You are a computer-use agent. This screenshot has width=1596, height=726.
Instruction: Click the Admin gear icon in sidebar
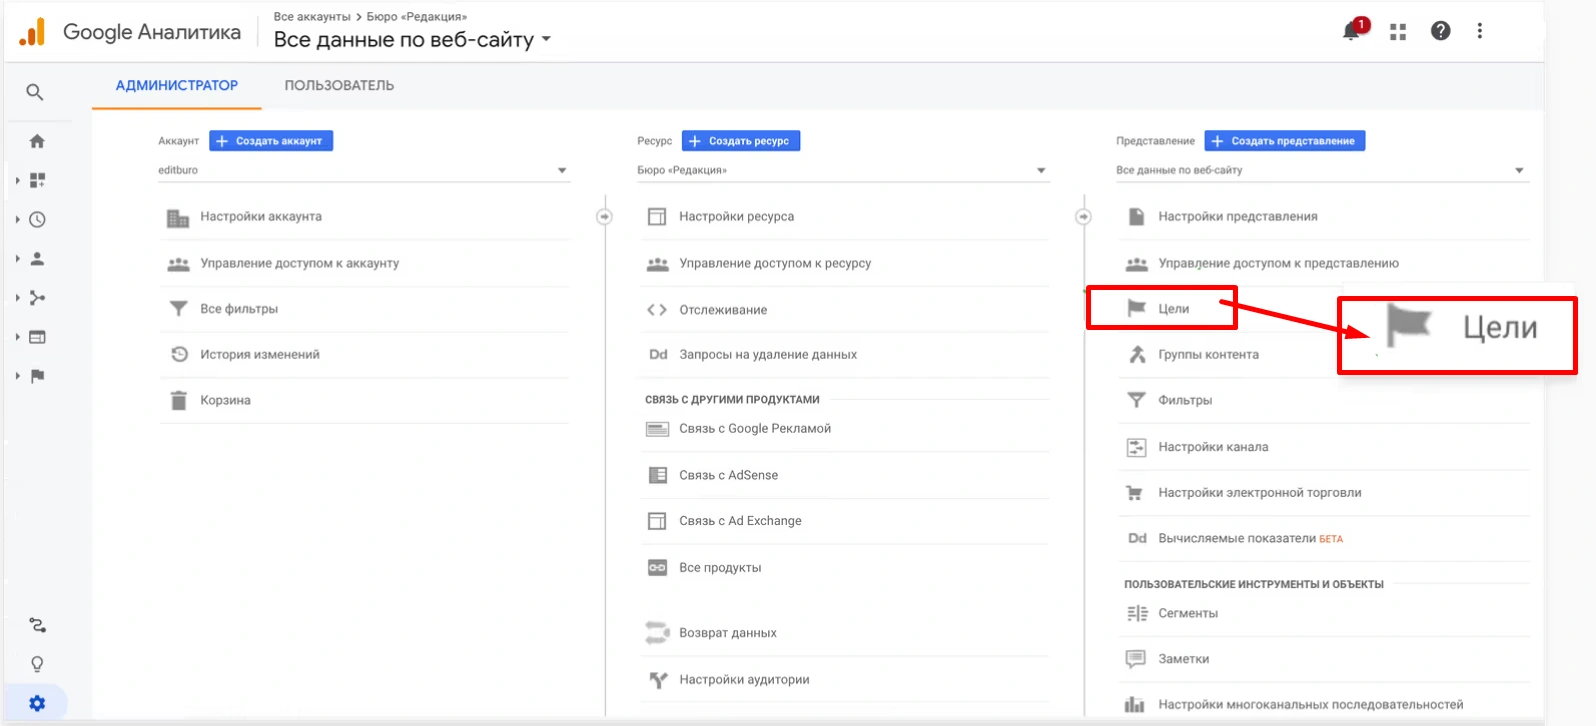pos(37,703)
